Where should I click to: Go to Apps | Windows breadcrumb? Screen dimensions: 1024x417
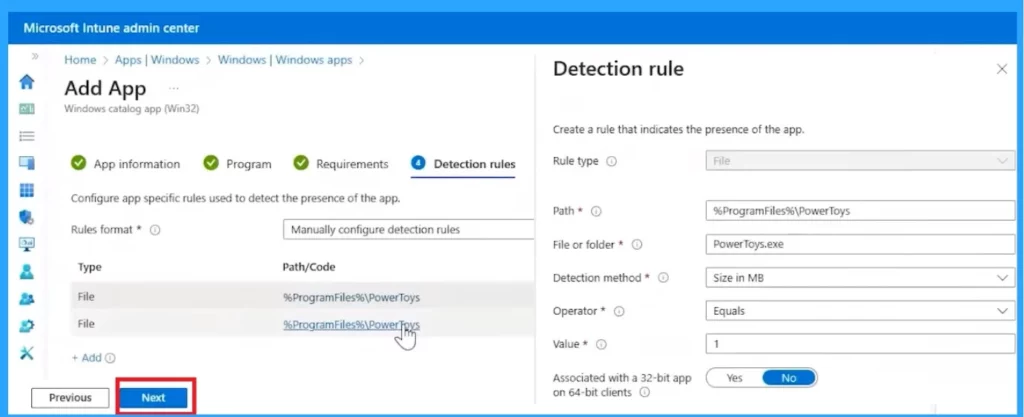pos(157,60)
